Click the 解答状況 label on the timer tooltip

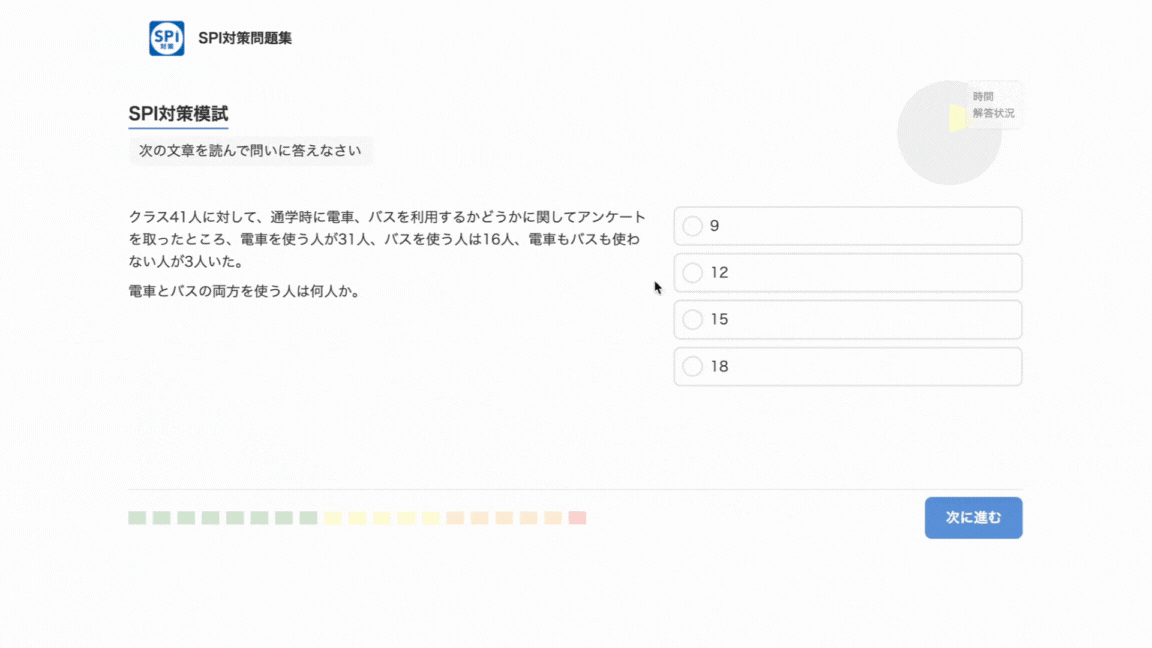993,112
